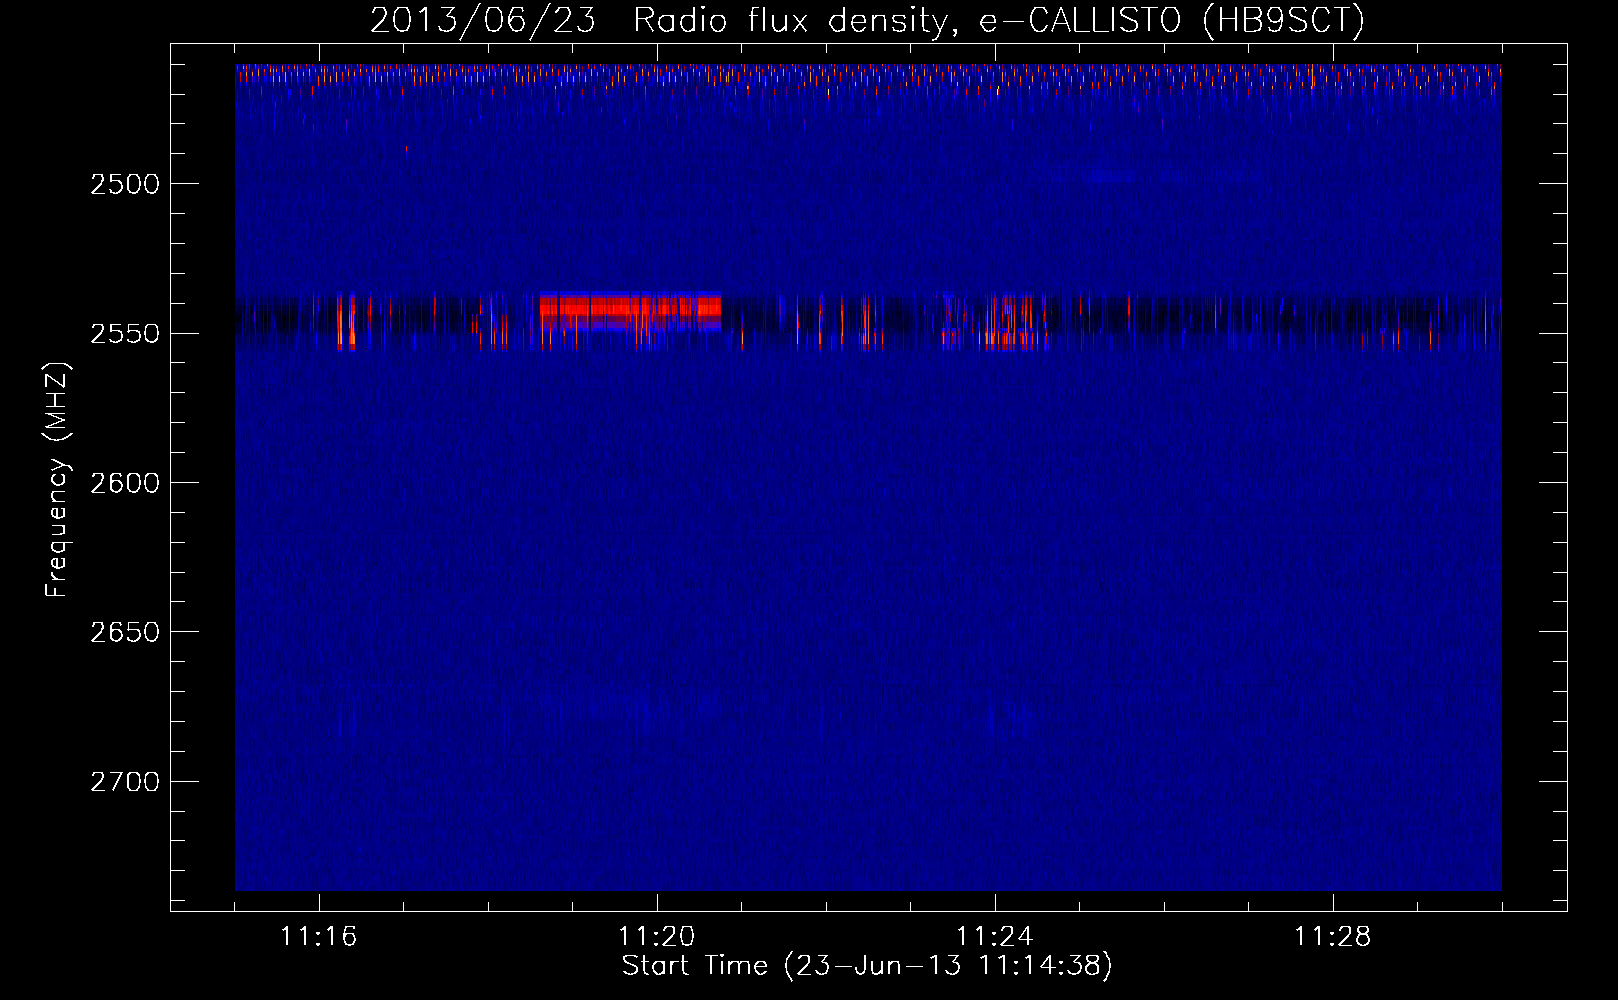Screen dimensions: 1618x1000
Task: Click the 11:24 time tick label
Action: point(994,937)
